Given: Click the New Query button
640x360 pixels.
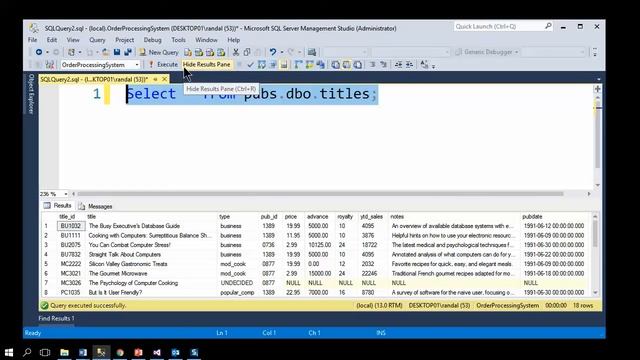Looking at the screenshot, I should [159, 52].
